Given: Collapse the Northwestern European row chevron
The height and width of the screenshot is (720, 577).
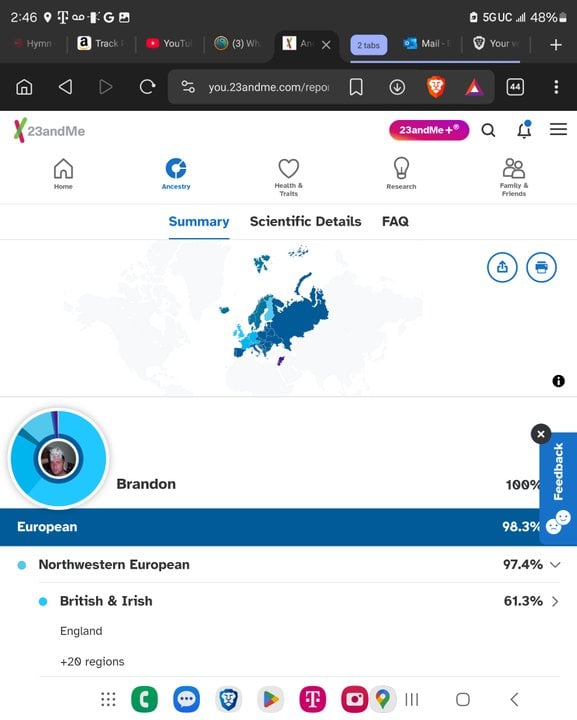Looking at the screenshot, I should pyautogui.click(x=555, y=564).
